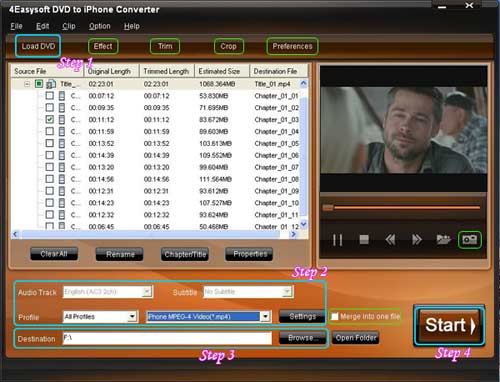Viewport: 500px width, 382px height.
Task: Click the list's scroll left arrow
Action: [x=15, y=234]
